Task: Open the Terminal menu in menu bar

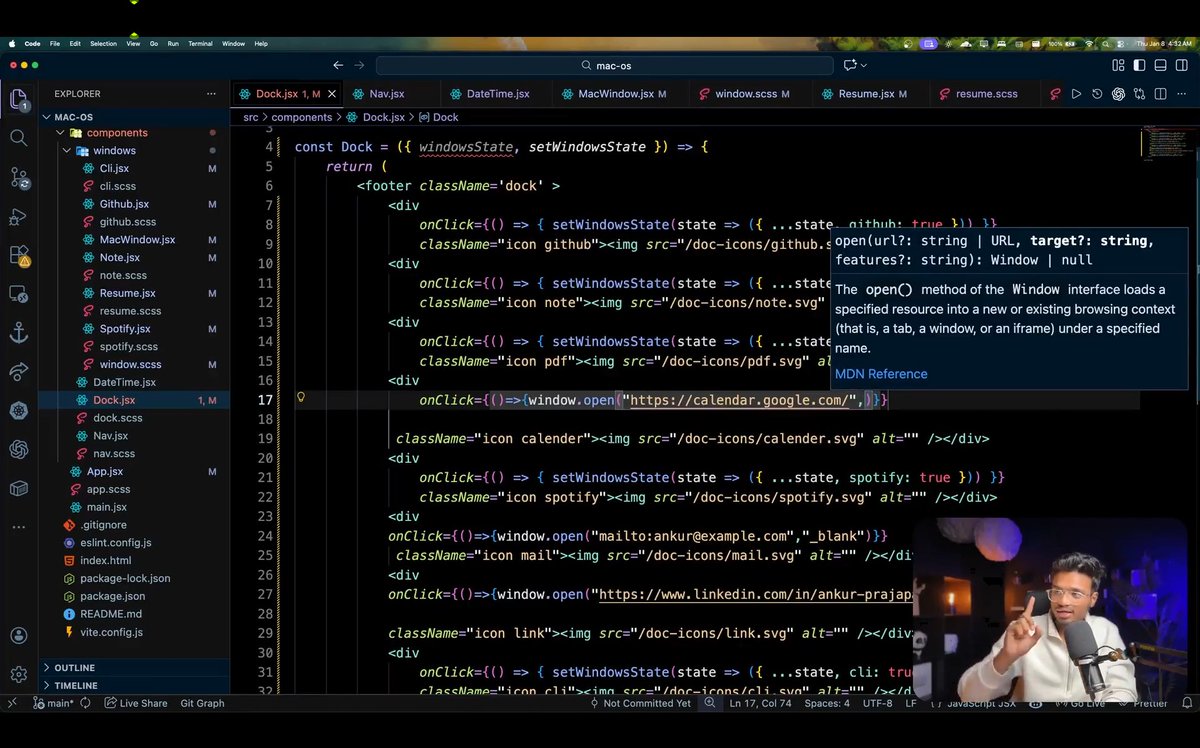Action: [200, 44]
